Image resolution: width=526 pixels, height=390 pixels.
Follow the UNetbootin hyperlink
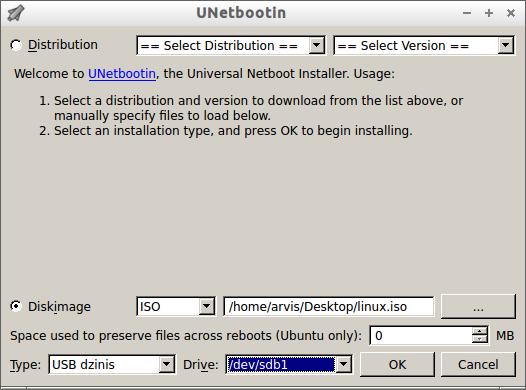(x=122, y=74)
